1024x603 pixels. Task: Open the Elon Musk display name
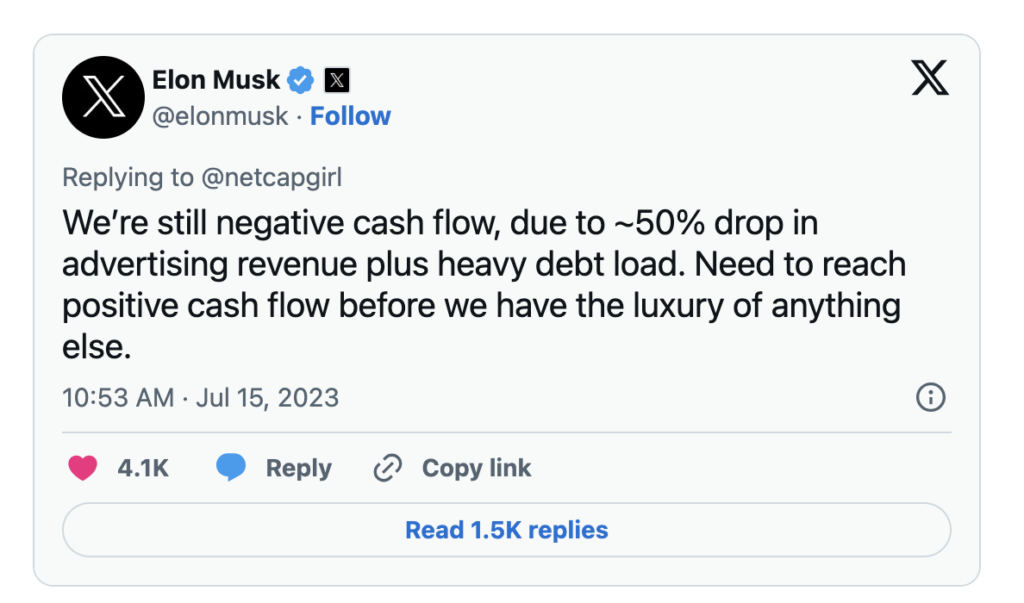coord(216,80)
